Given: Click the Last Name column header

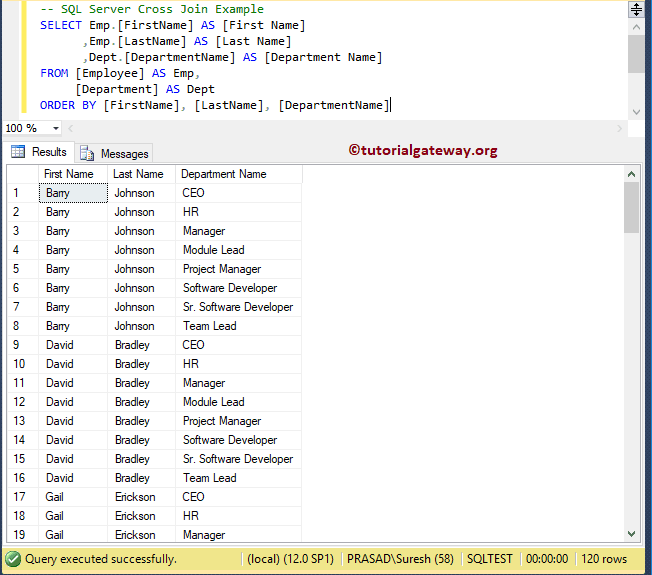Looking at the screenshot, I should click(x=138, y=174).
